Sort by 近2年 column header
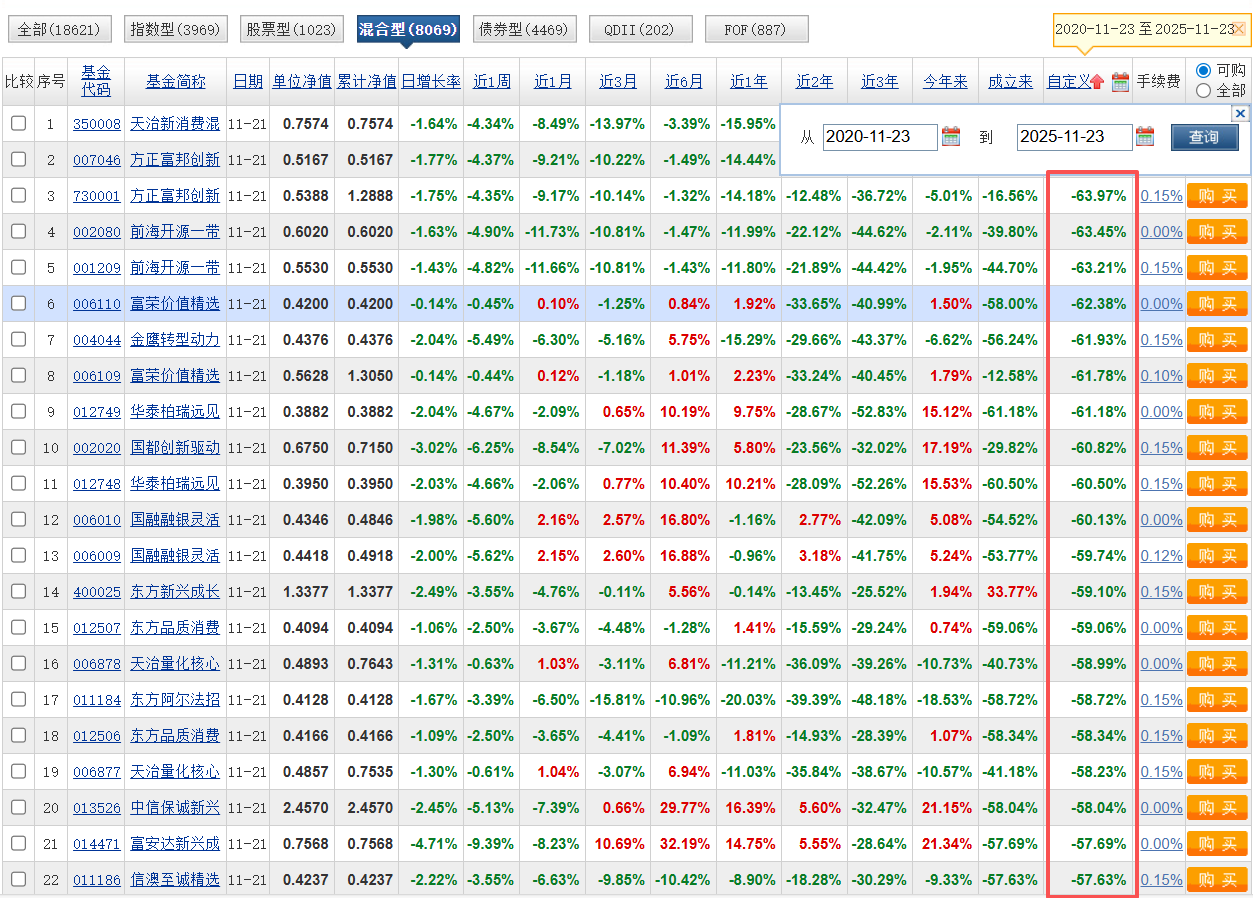Image resolution: width=1253 pixels, height=898 pixels. click(x=814, y=81)
